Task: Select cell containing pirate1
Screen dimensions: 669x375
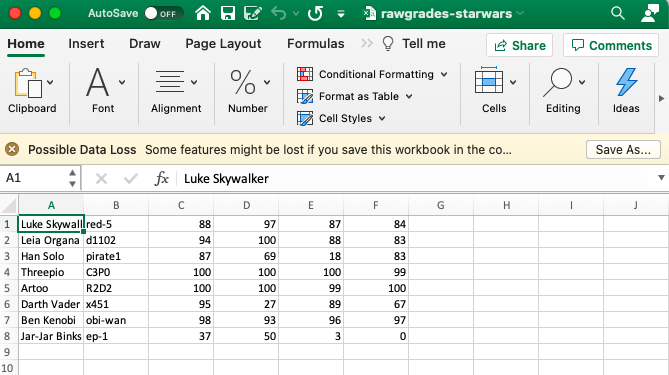Action: tap(116, 256)
